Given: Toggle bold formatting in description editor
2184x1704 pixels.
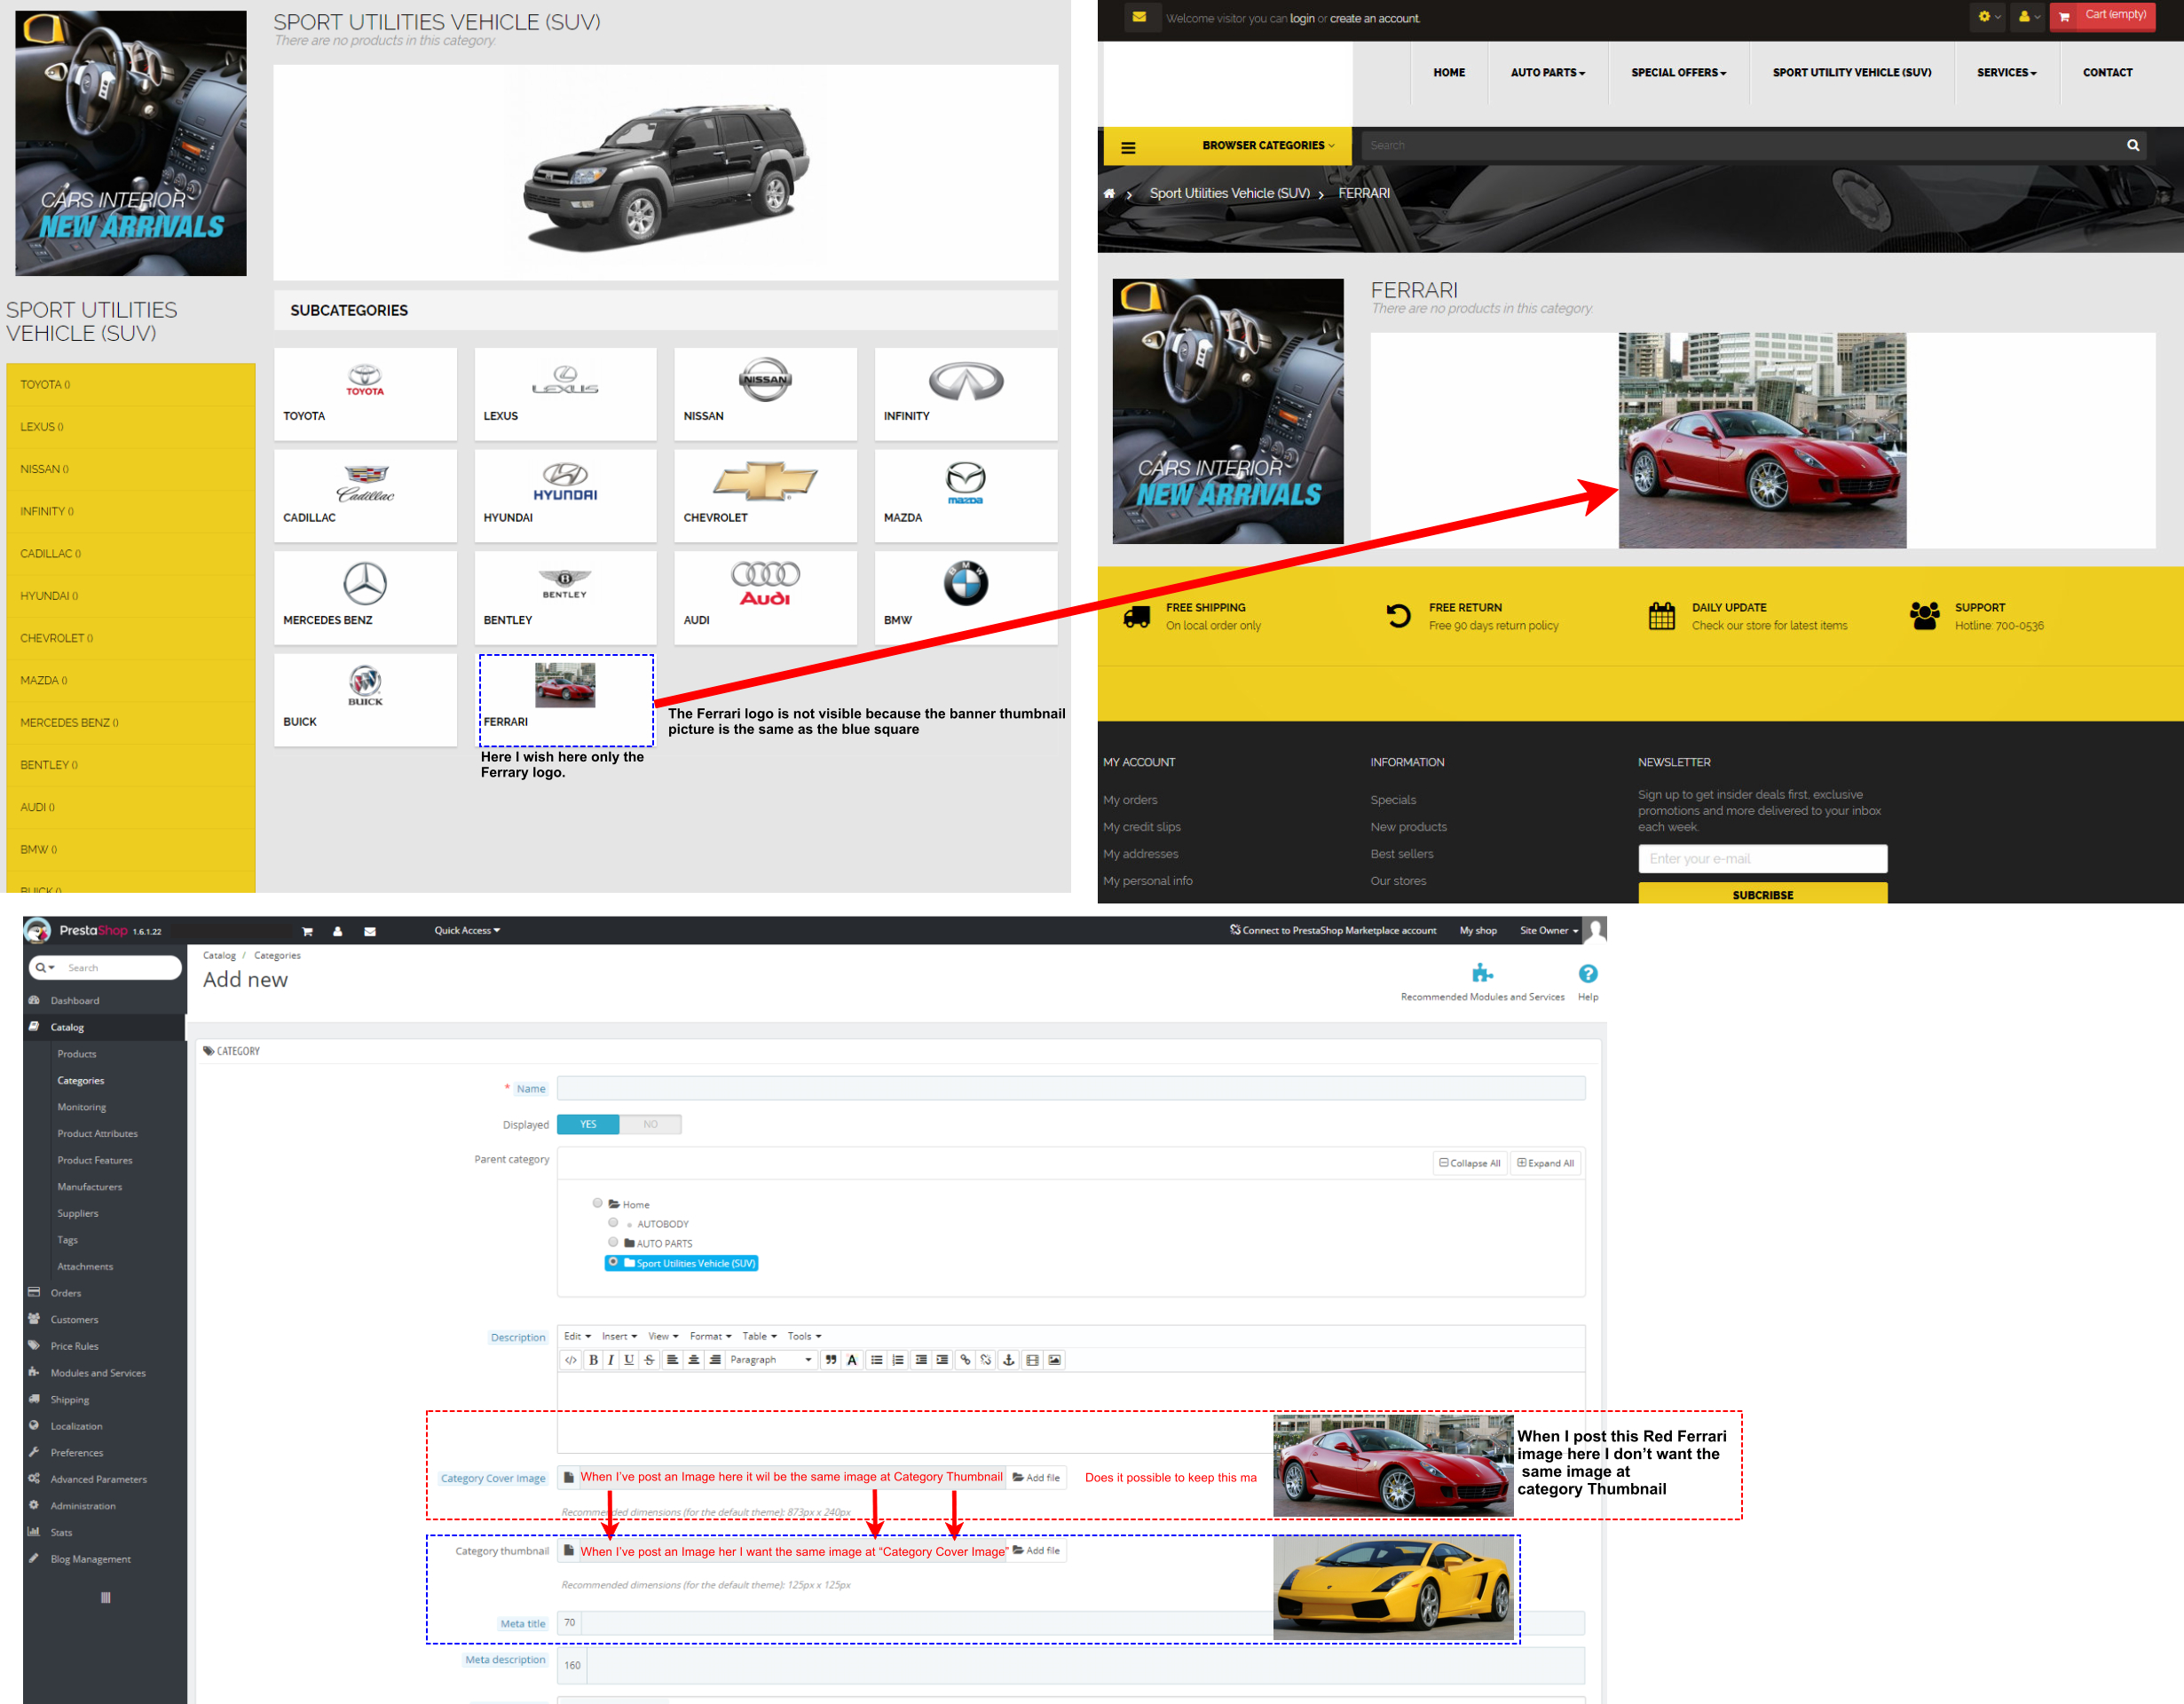Looking at the screenshot, I should pos(593,1360).
